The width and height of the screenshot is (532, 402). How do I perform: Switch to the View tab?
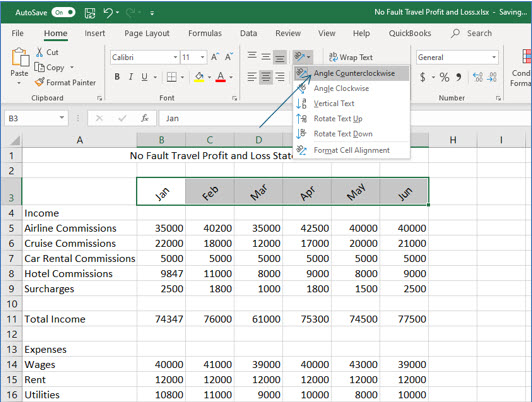326,33
